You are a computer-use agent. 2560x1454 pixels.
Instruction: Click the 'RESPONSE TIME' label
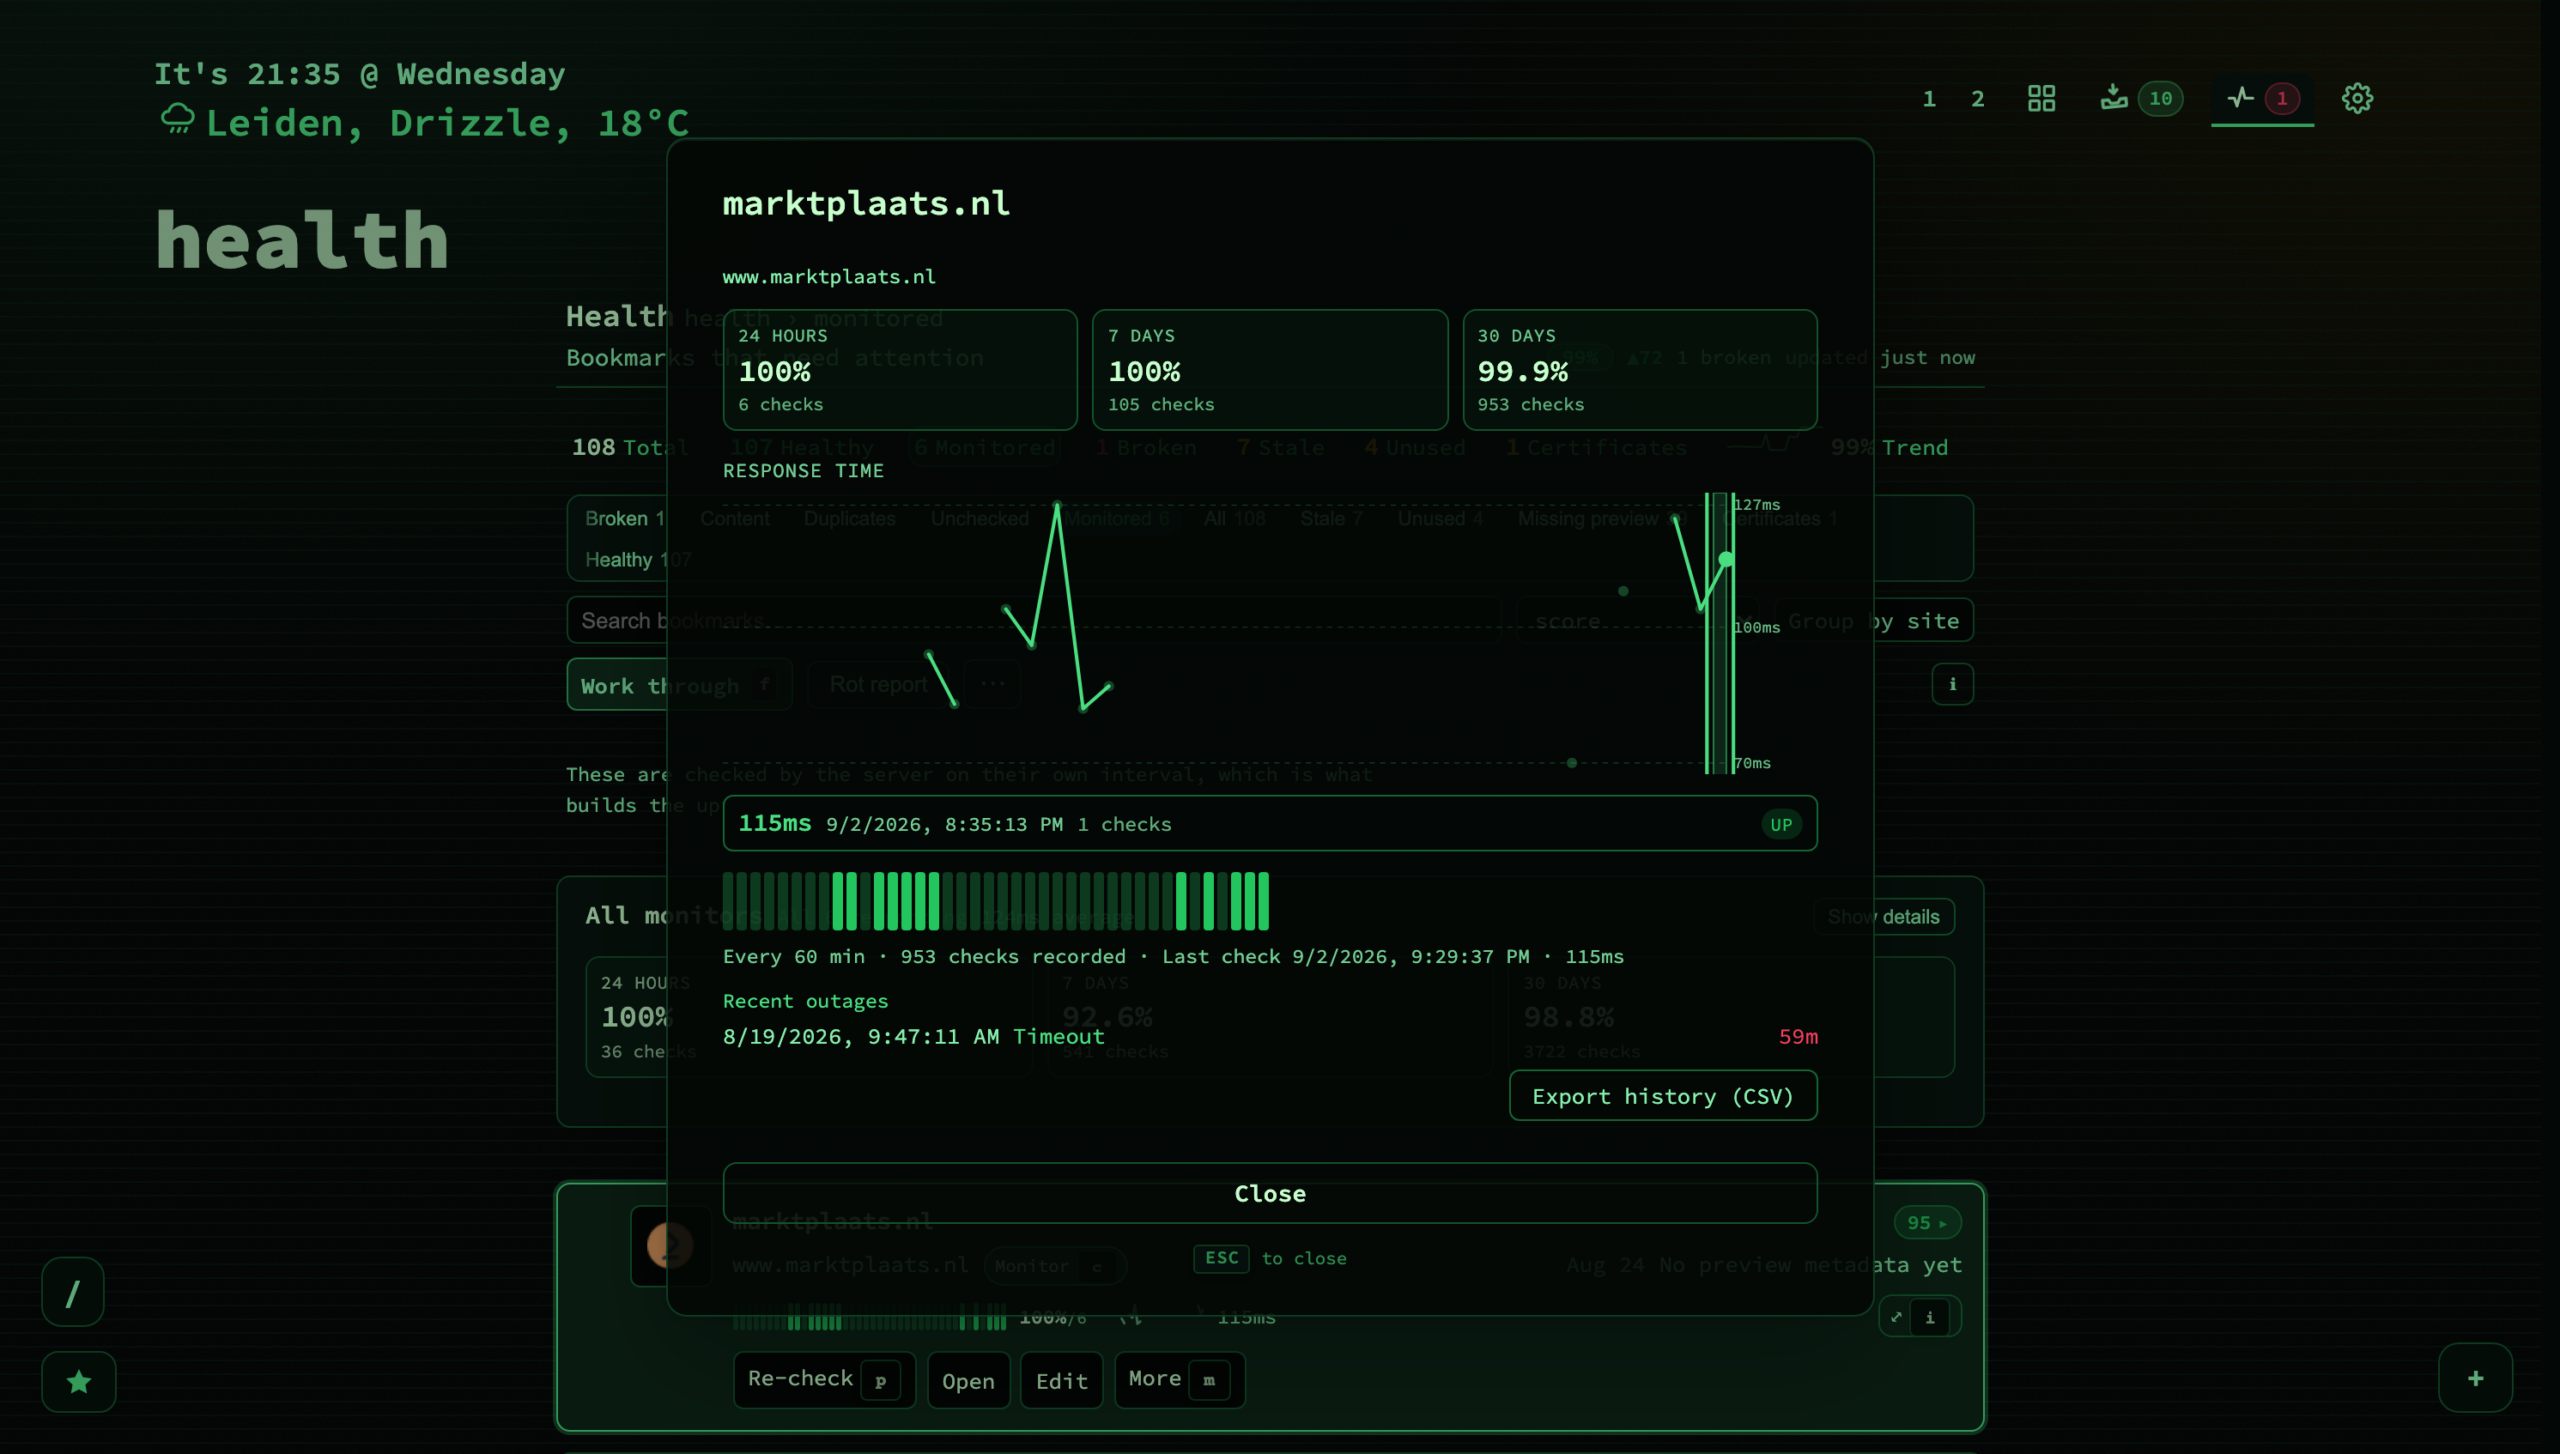point(803,471)
